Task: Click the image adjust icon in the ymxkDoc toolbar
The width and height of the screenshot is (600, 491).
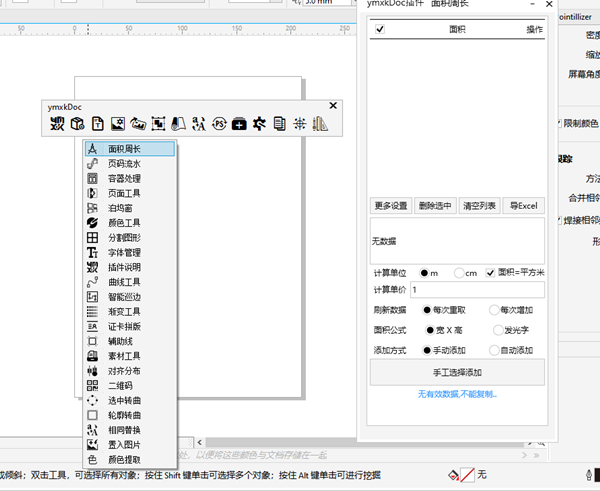Action: [118, 124]
